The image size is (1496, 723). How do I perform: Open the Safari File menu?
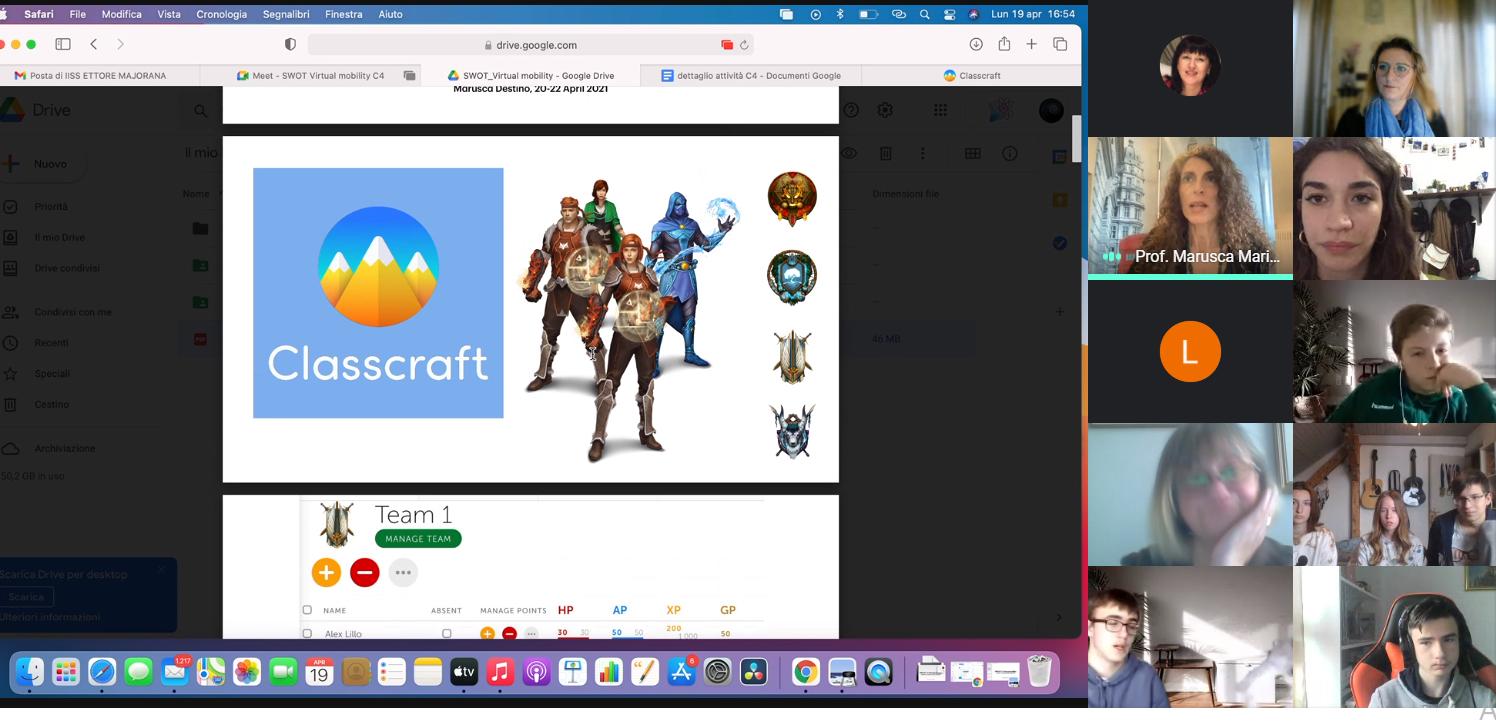point(77,14)
